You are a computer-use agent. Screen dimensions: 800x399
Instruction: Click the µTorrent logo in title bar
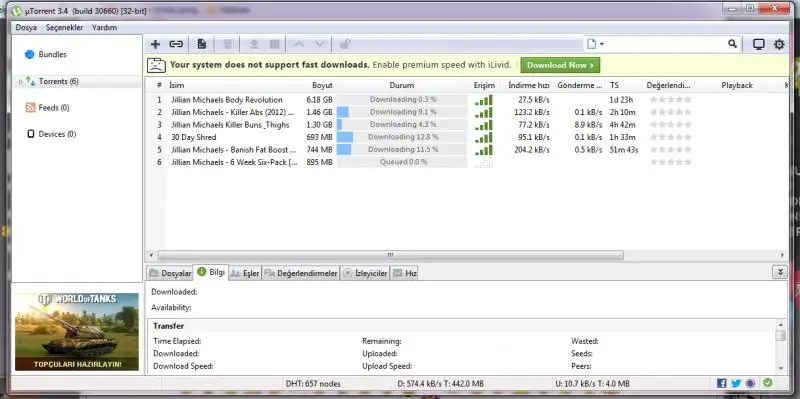[x=17, y=10]
